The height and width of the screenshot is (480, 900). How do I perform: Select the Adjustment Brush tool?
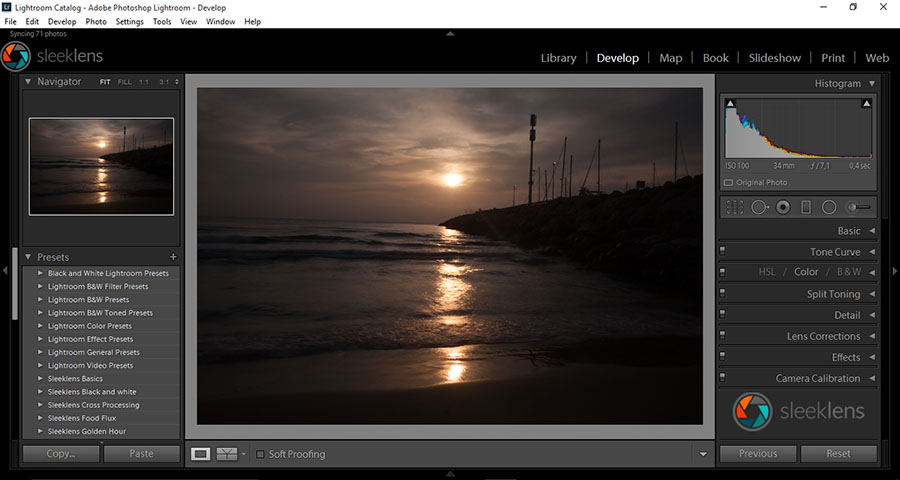pos(858,207)
